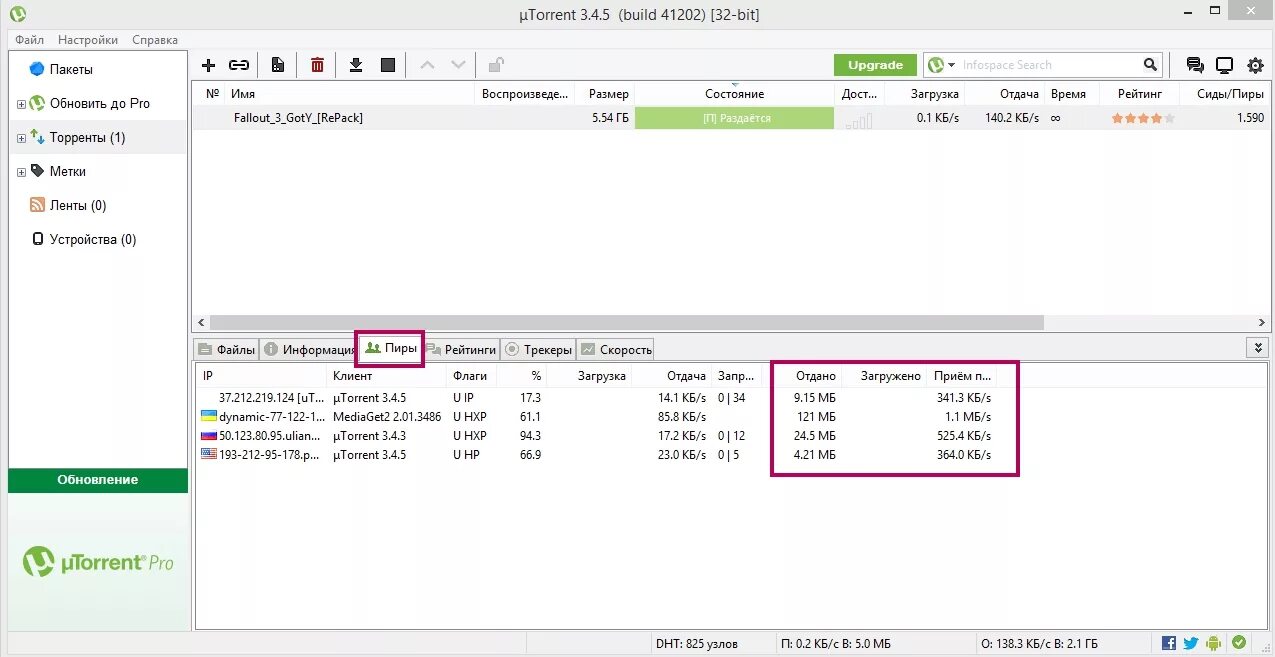Click the µTorrent Pro advertisement logo
Screen dimensions: 1275x657
(98, 562)
